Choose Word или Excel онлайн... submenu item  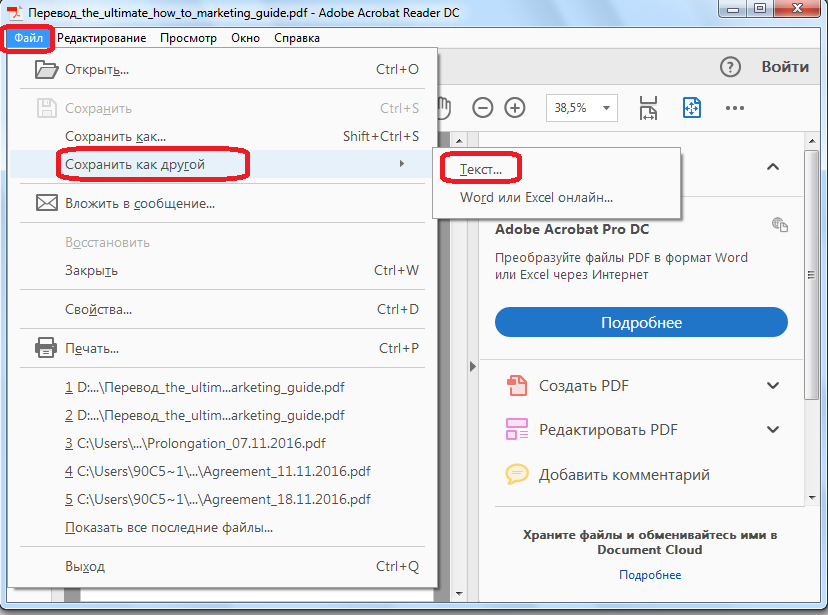tap(536, 198)
